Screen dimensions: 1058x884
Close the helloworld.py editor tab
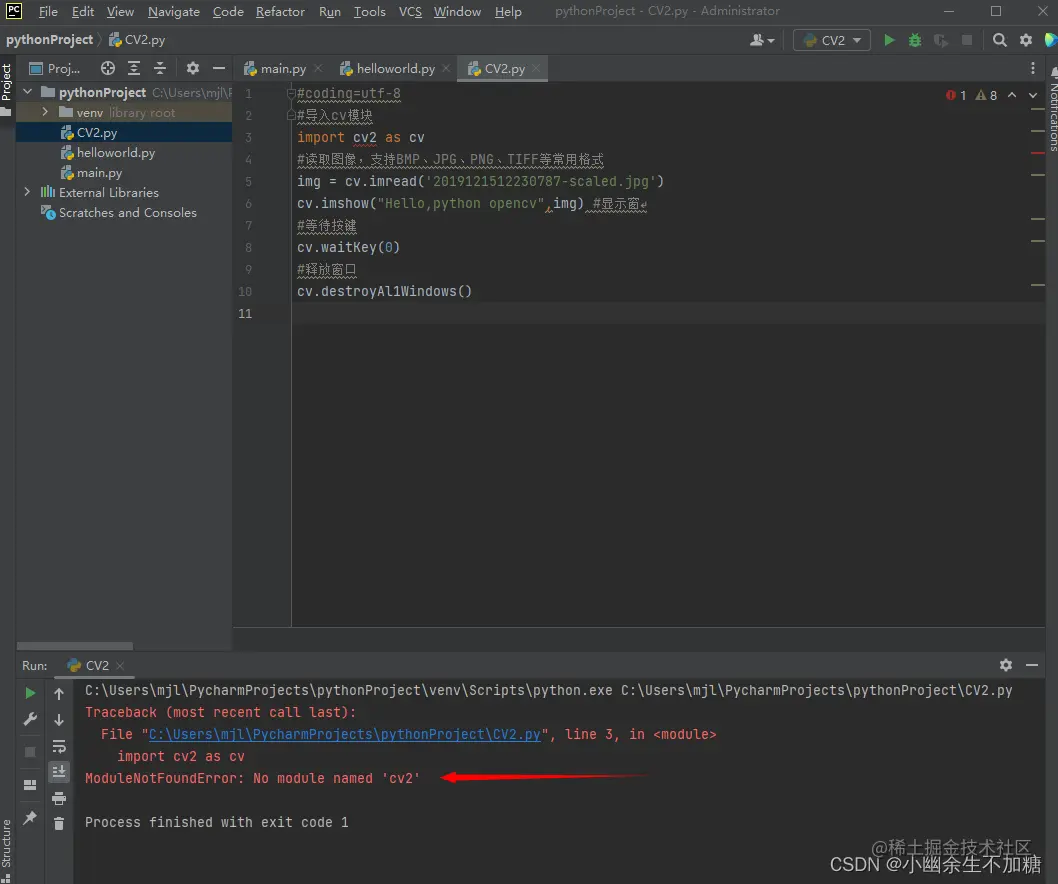pyautogui.click(x=446, y=69)
